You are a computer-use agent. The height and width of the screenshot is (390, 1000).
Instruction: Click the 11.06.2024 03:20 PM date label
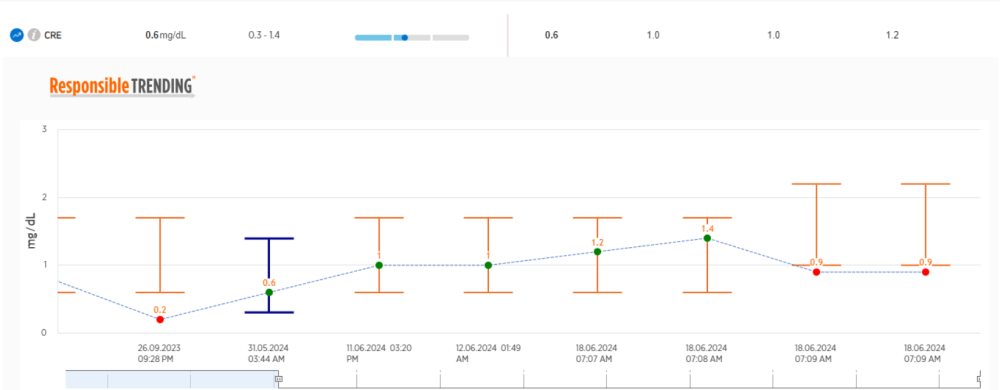(378, 354)
